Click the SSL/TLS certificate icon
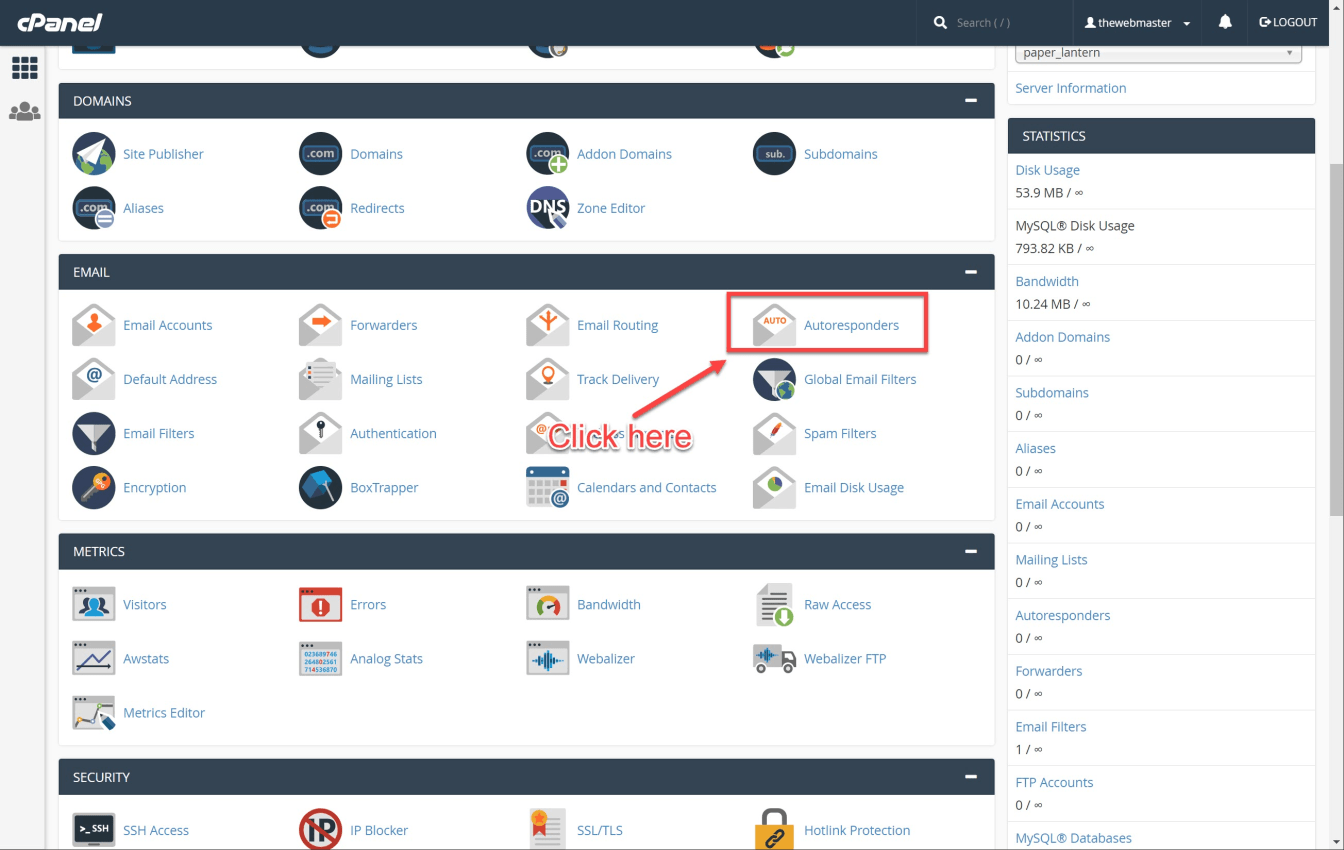Image resolution: width=1344 pixels, height=850 pixels. point(548,829)
